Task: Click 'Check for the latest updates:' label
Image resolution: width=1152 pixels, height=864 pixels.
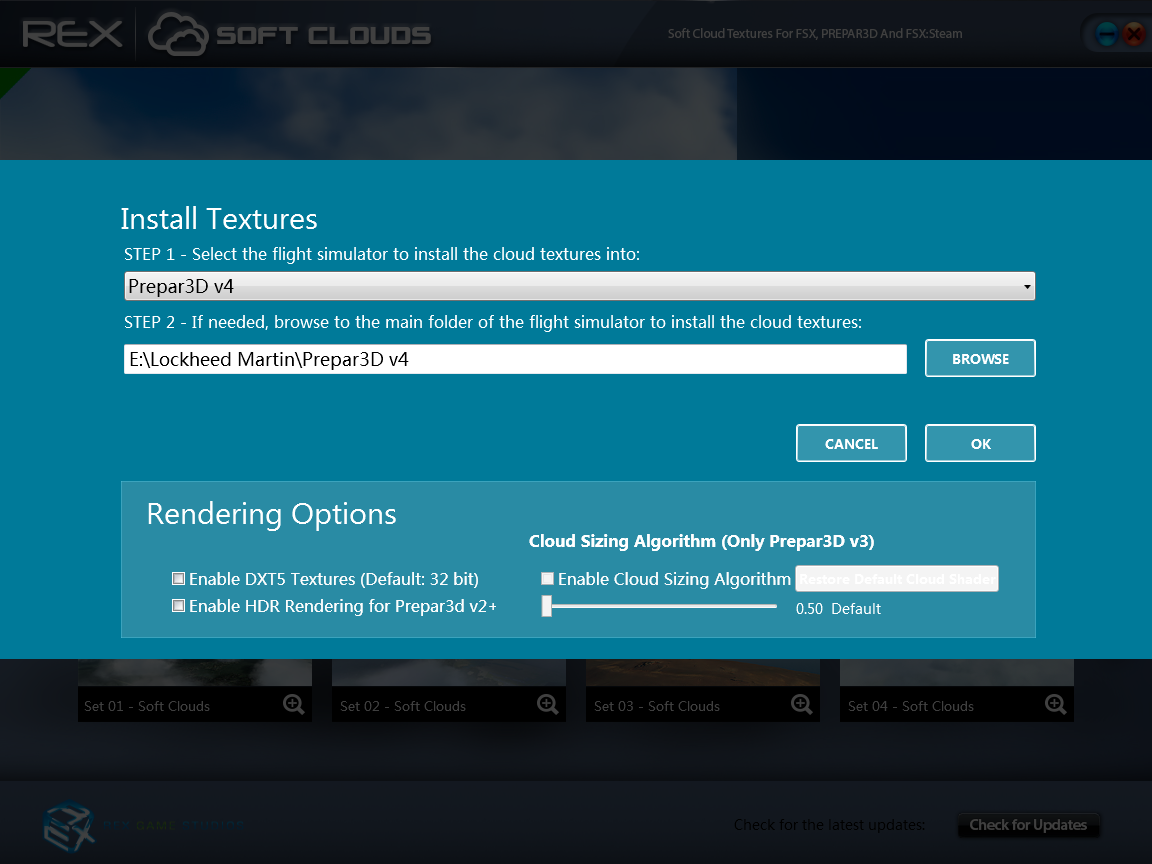Action: (x=829, y=825)
